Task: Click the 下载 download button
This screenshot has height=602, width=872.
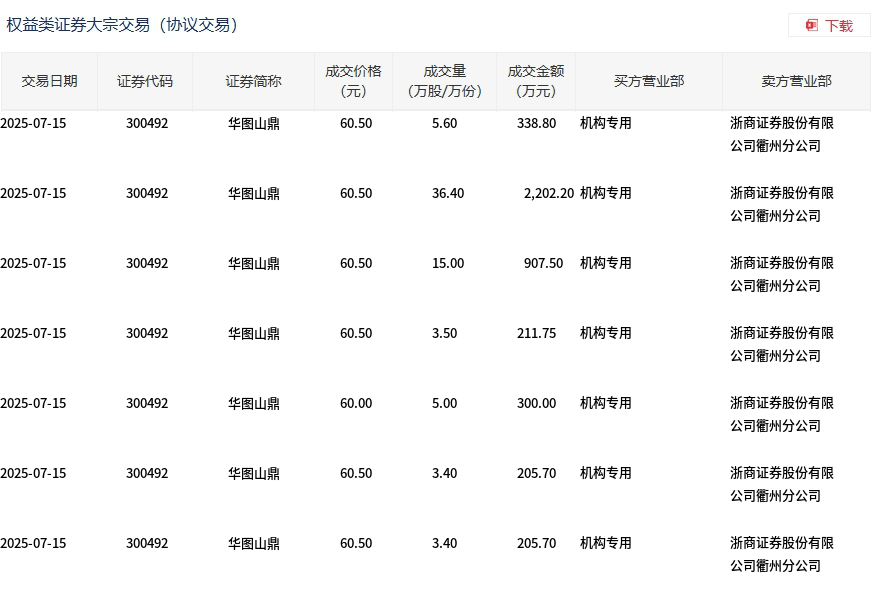Action: pyautogui.click(x=829, y=26)
